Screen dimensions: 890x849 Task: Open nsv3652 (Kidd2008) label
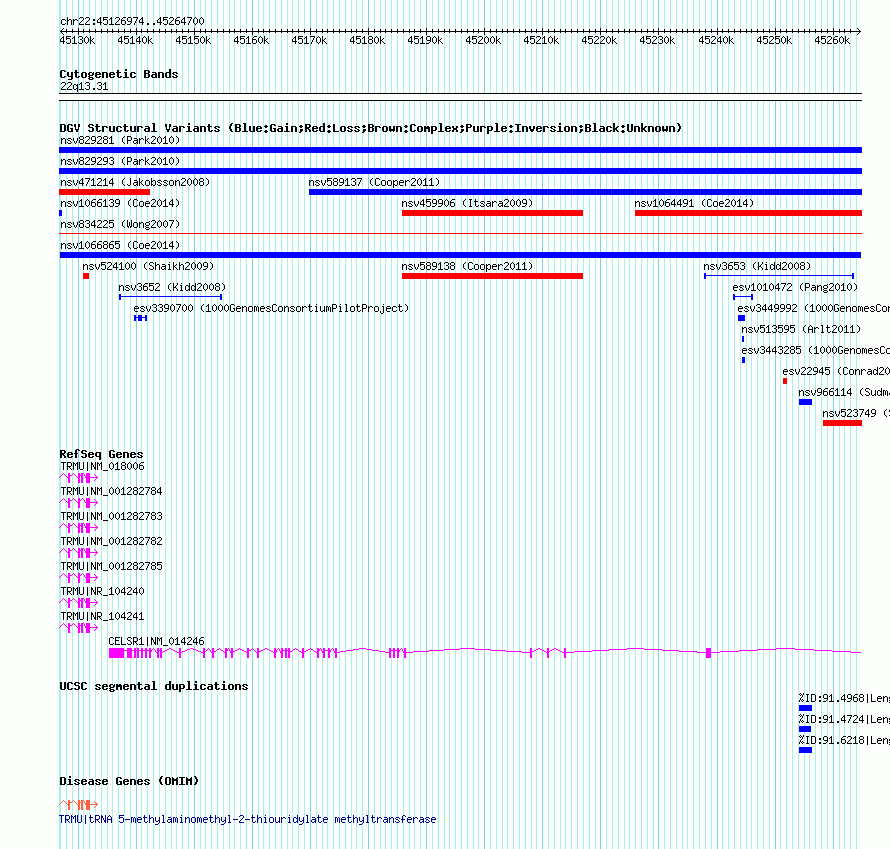172,287
